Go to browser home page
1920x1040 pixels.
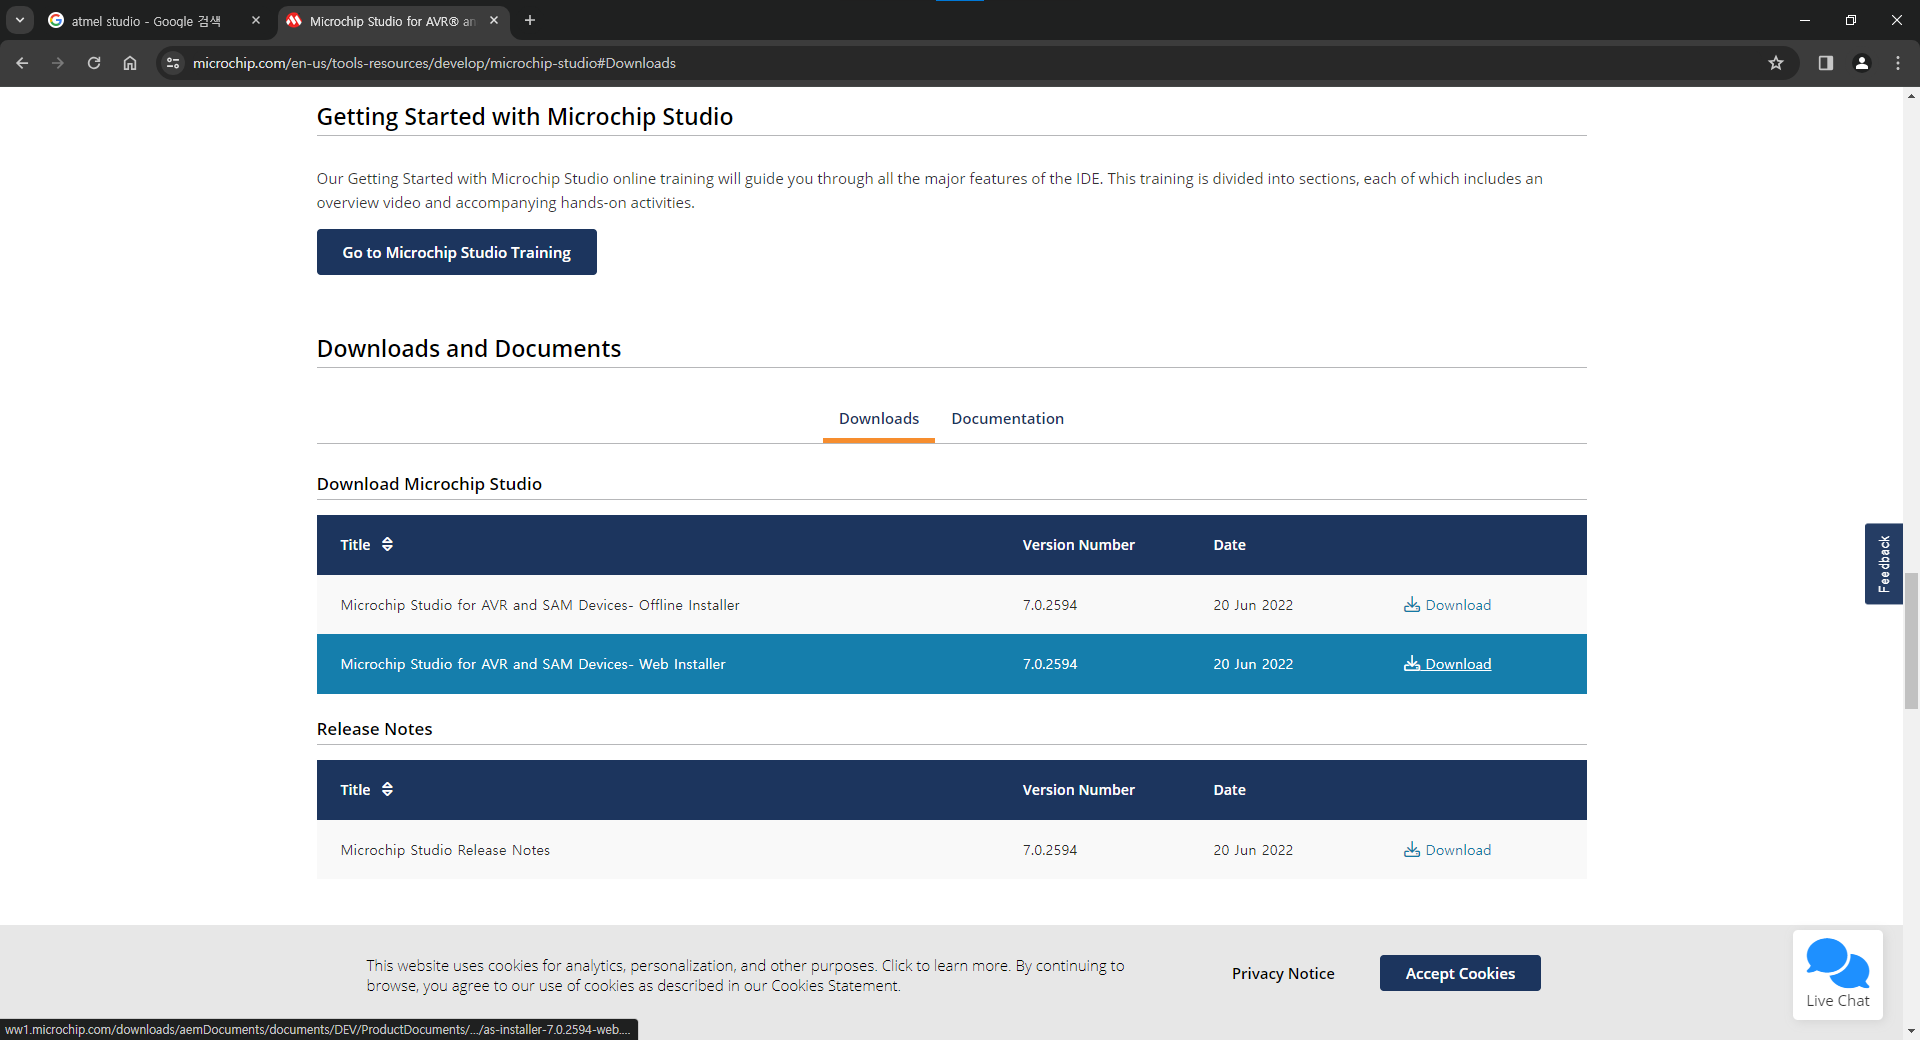pyautogui.click(x=130, y=63)
